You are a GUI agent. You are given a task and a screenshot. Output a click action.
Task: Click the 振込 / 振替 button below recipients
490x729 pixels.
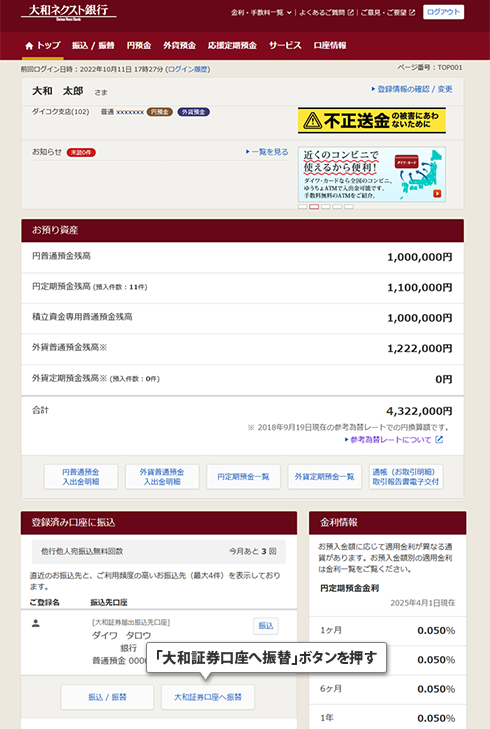click(107, 697)
